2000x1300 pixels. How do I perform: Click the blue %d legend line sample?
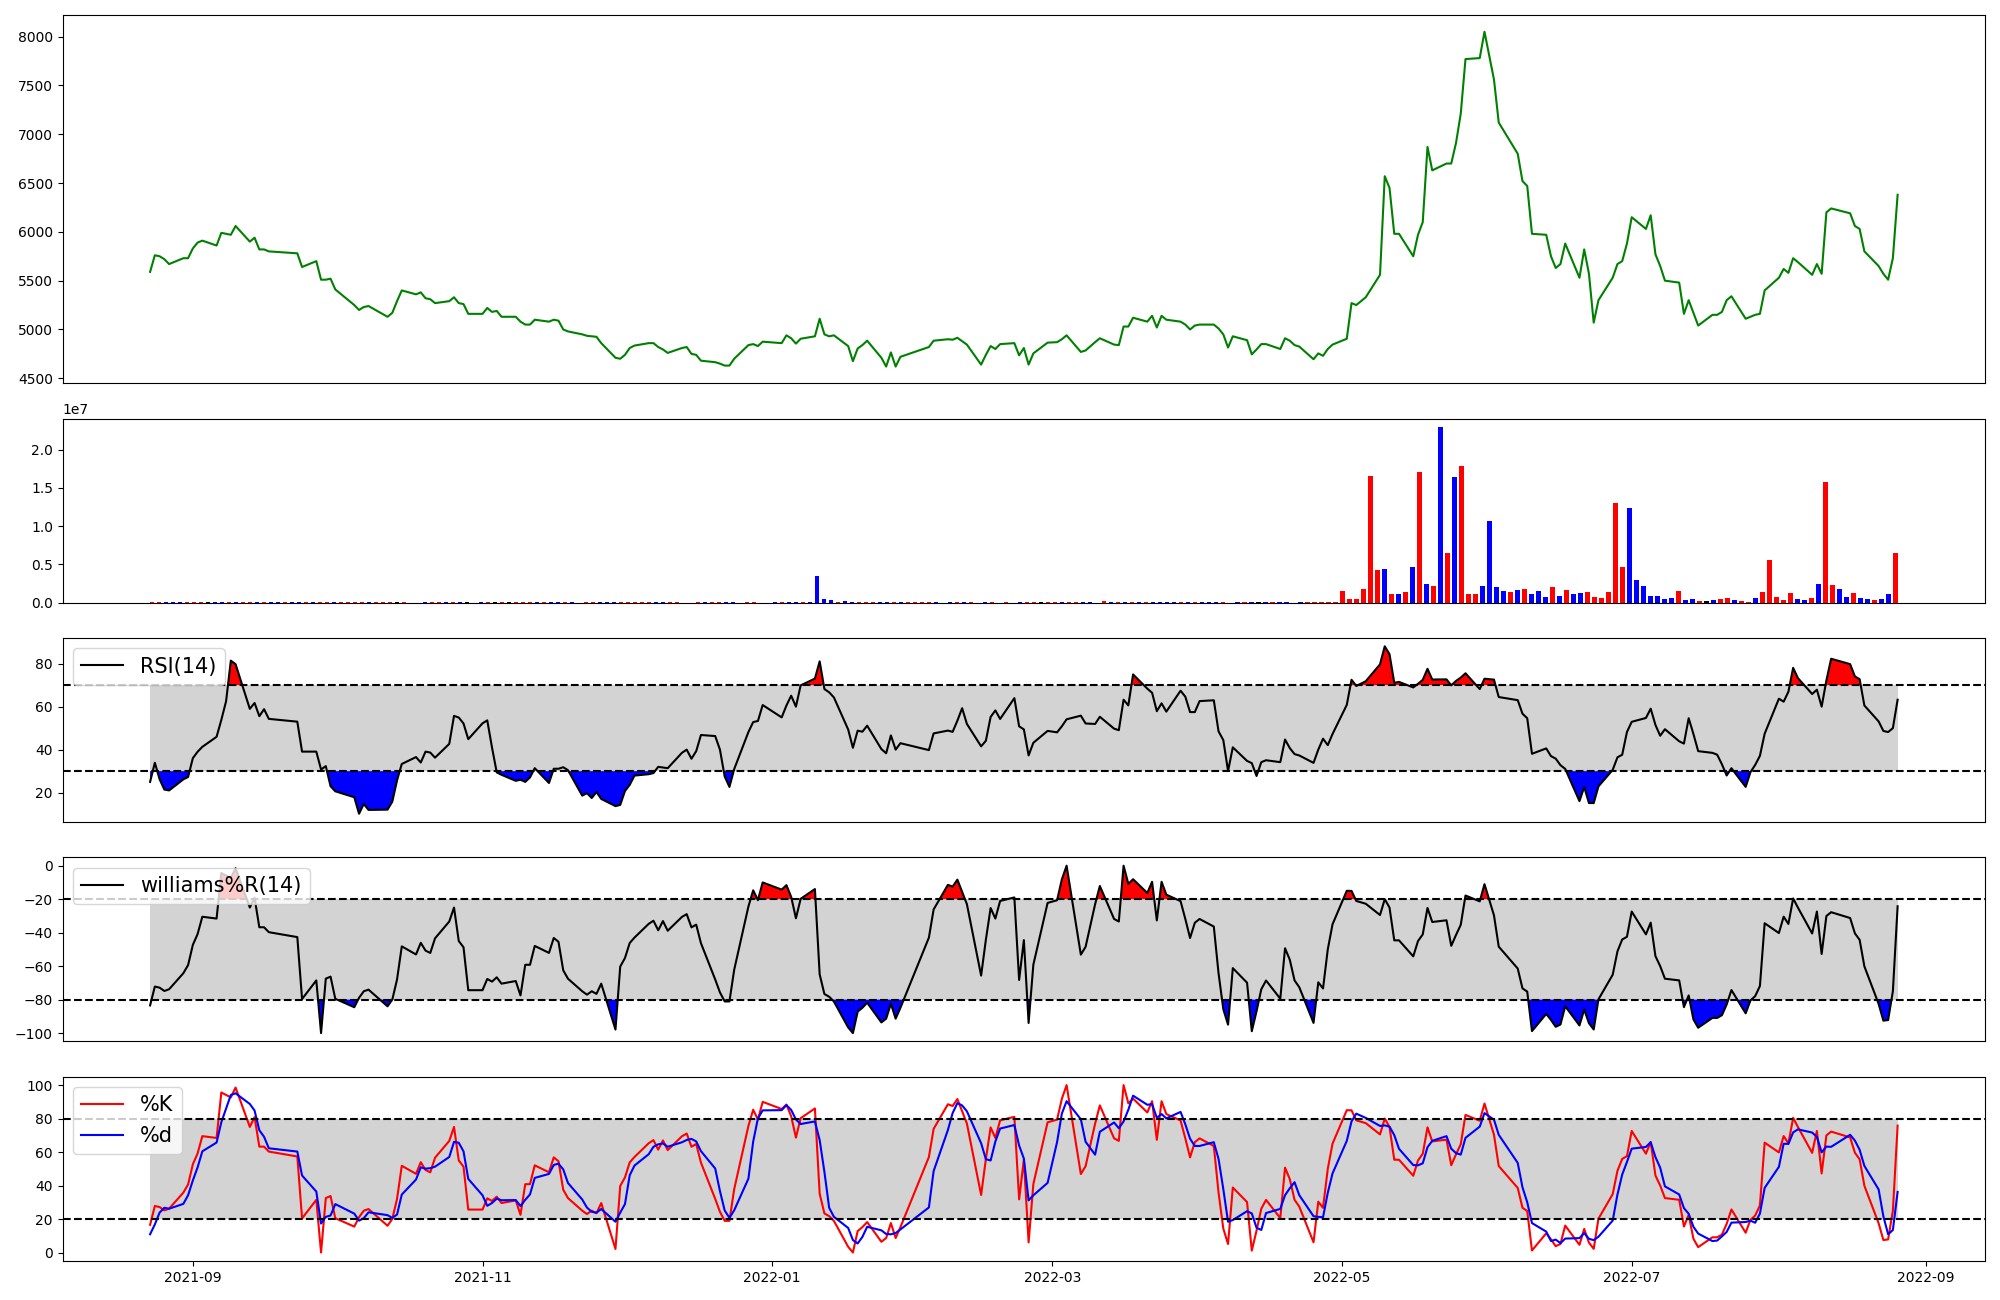[102, 1135]
